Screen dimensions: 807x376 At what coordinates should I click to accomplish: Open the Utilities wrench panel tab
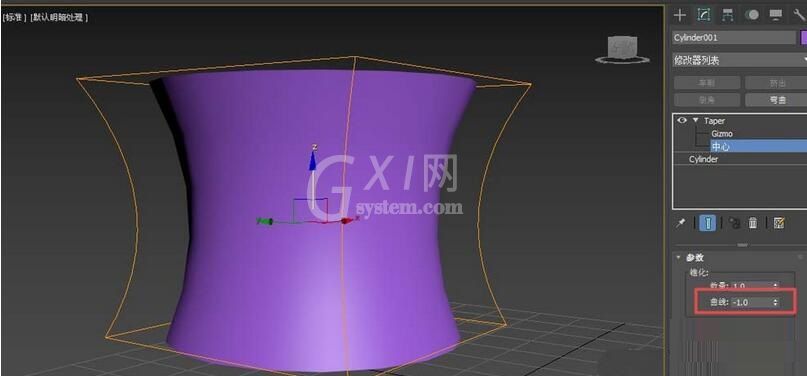799,15
